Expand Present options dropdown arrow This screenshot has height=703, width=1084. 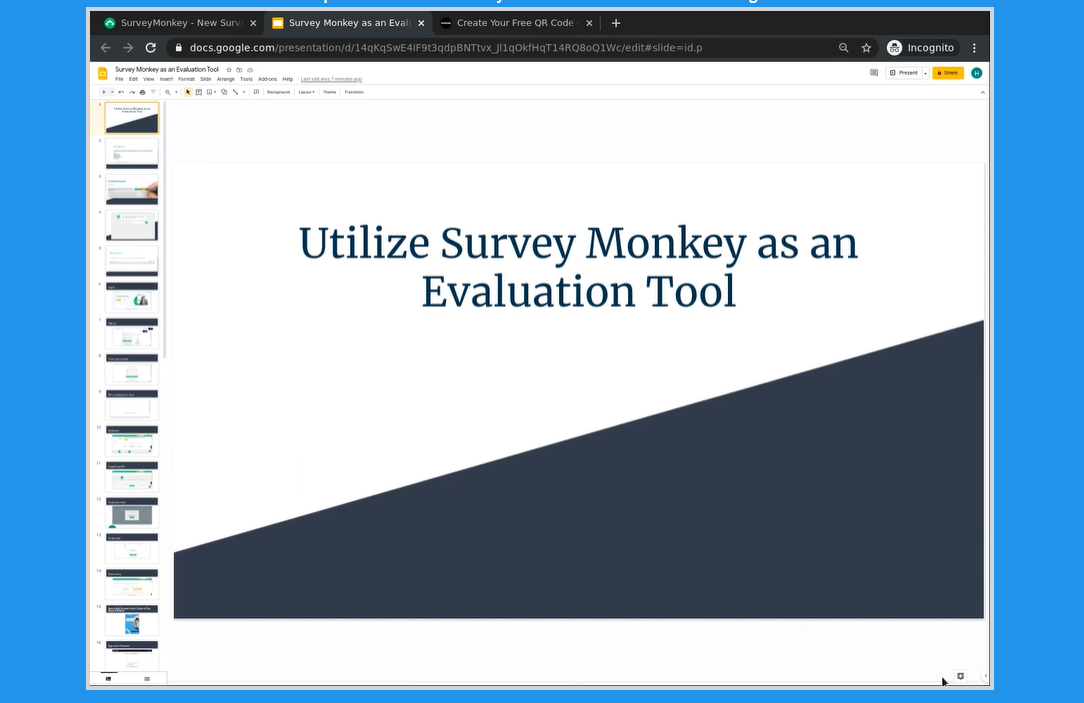(926, 73)
